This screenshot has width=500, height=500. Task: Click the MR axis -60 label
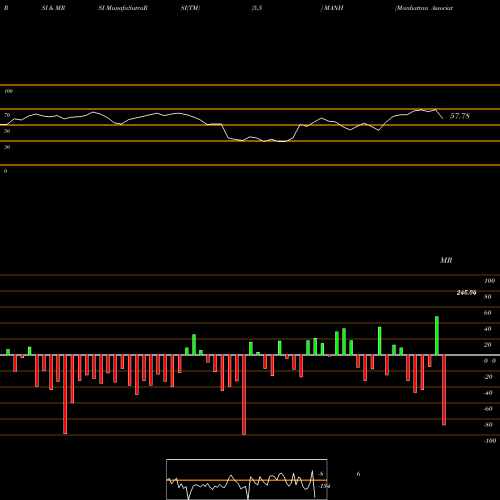click(x=488, y=409)
